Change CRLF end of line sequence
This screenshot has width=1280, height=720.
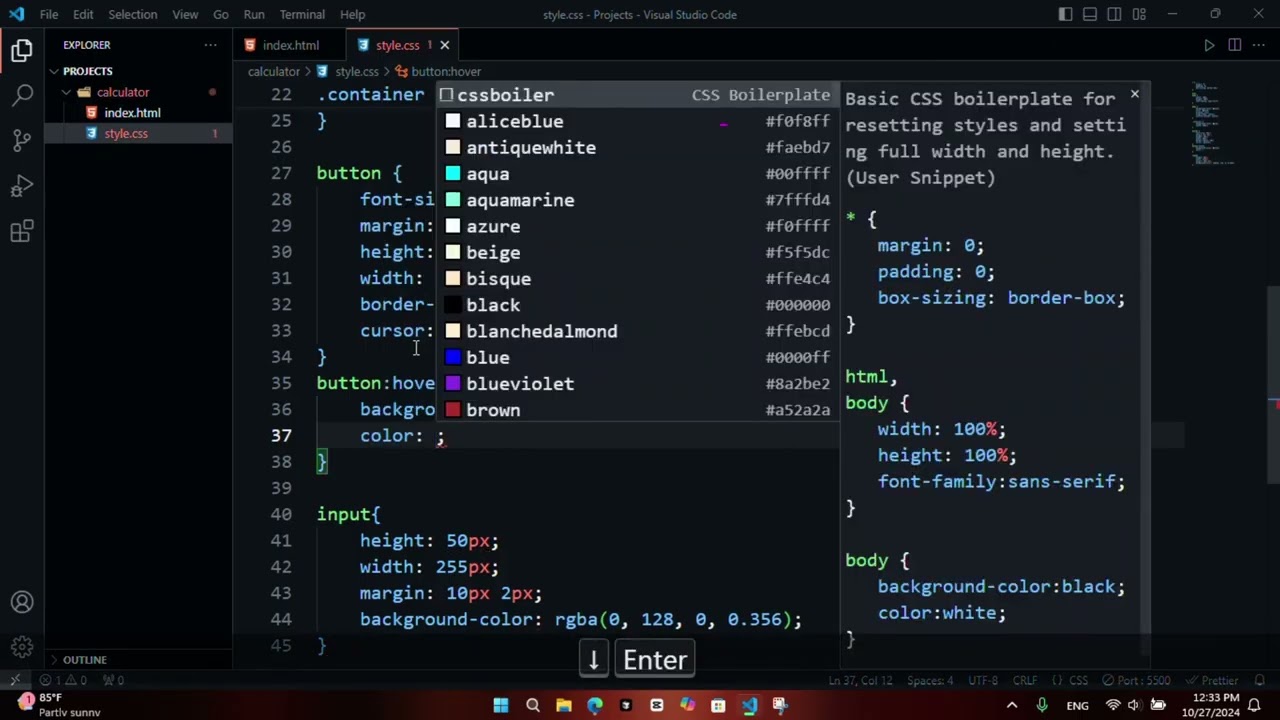(1025, 680)
